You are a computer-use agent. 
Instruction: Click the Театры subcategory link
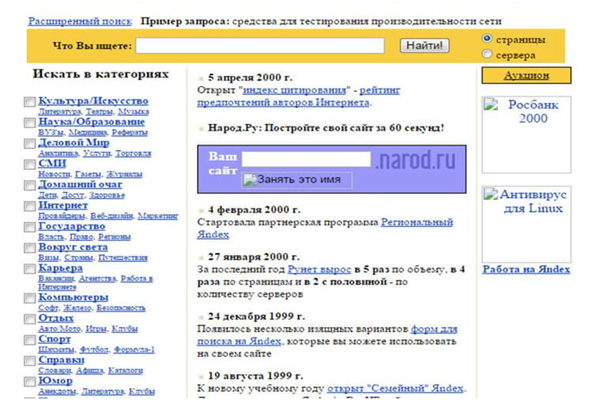[99, 112]
